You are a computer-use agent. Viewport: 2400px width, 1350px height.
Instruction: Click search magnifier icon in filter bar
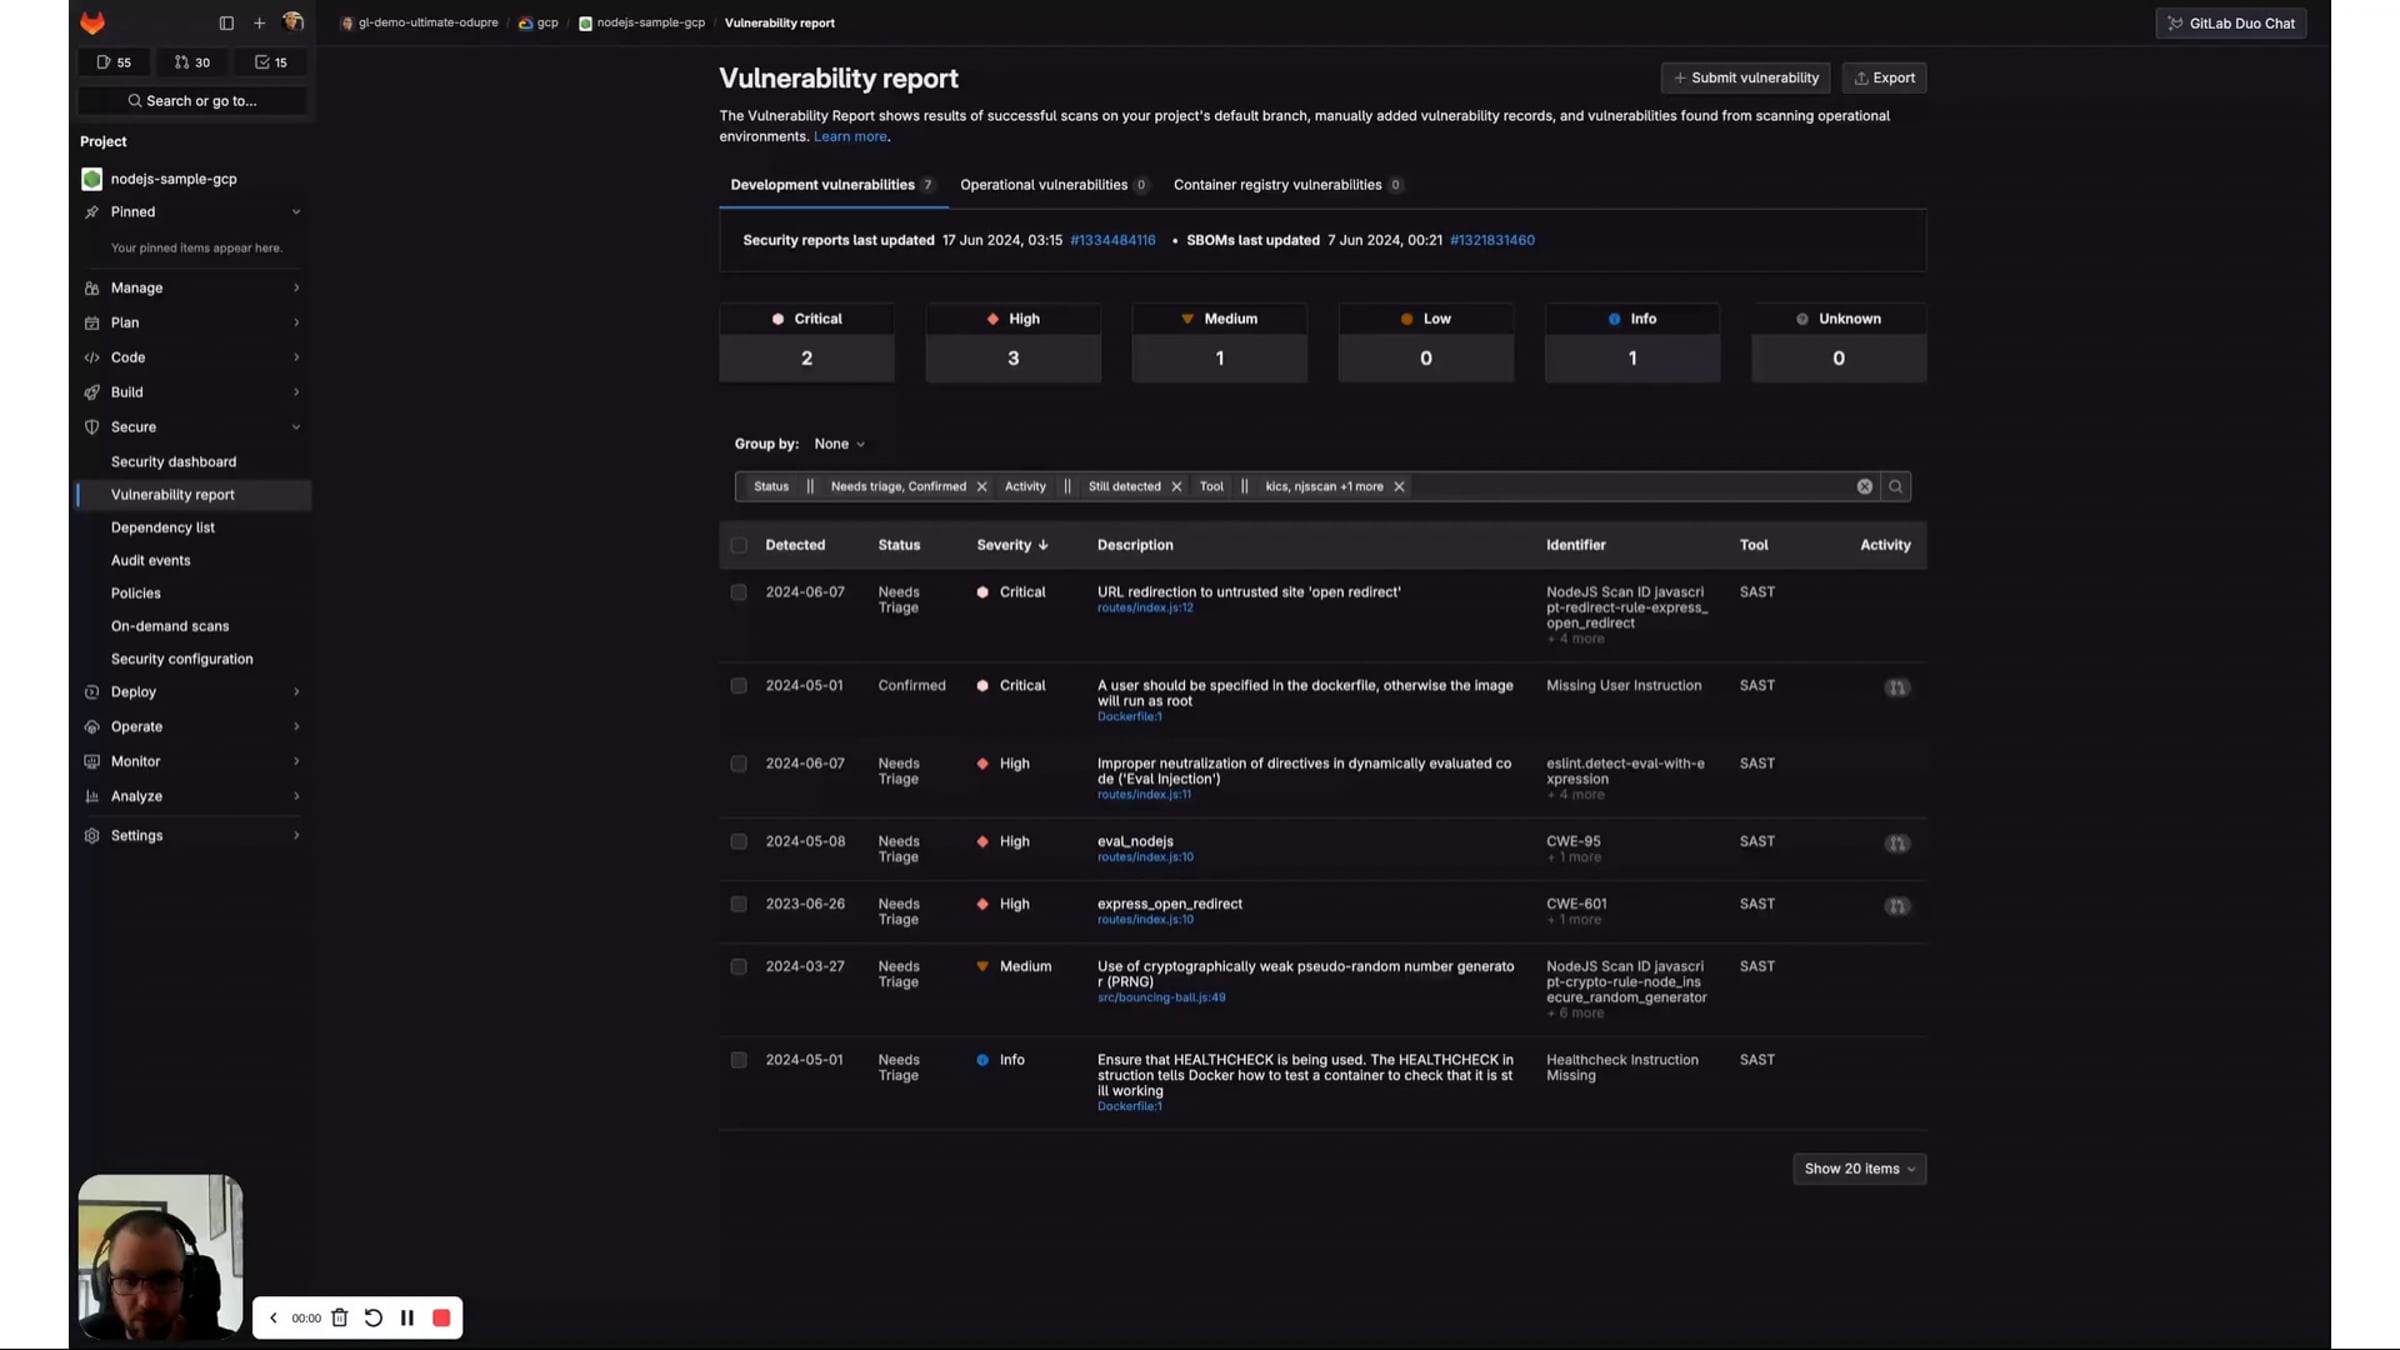tap(1895, 486)
